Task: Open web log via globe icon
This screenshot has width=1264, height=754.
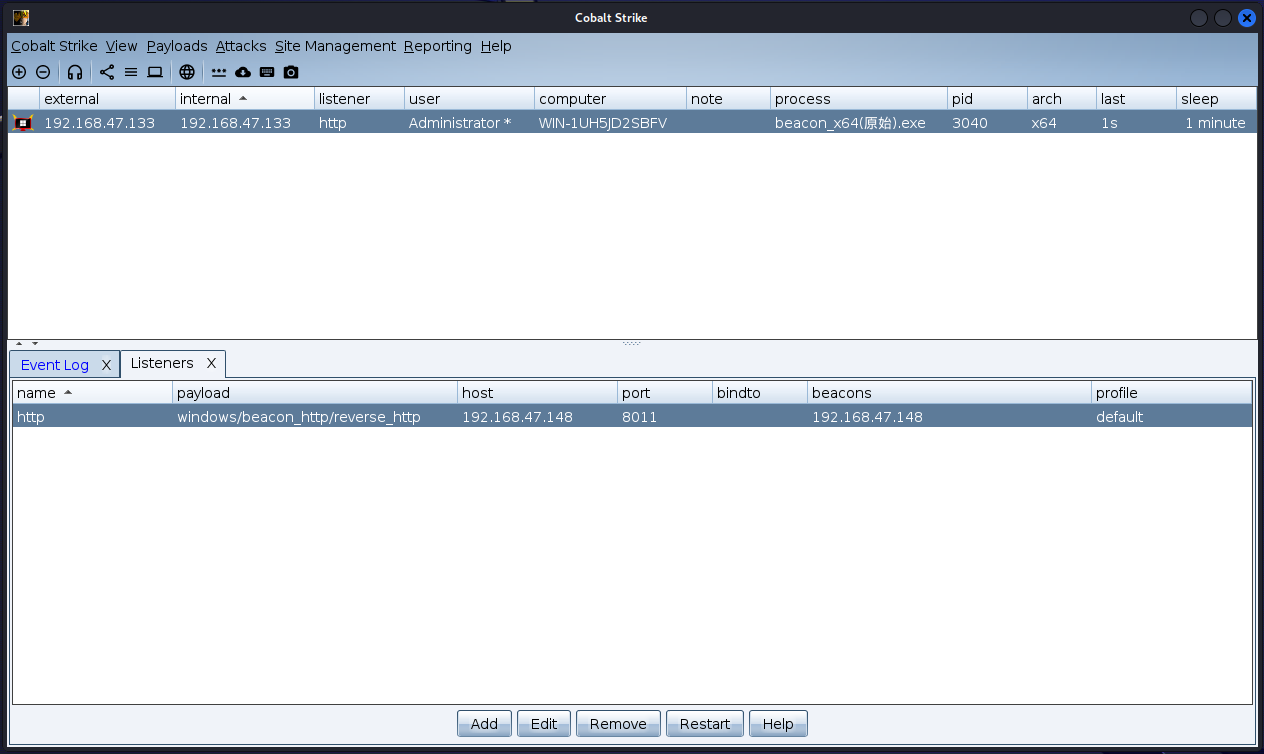Action: point(187,72)
